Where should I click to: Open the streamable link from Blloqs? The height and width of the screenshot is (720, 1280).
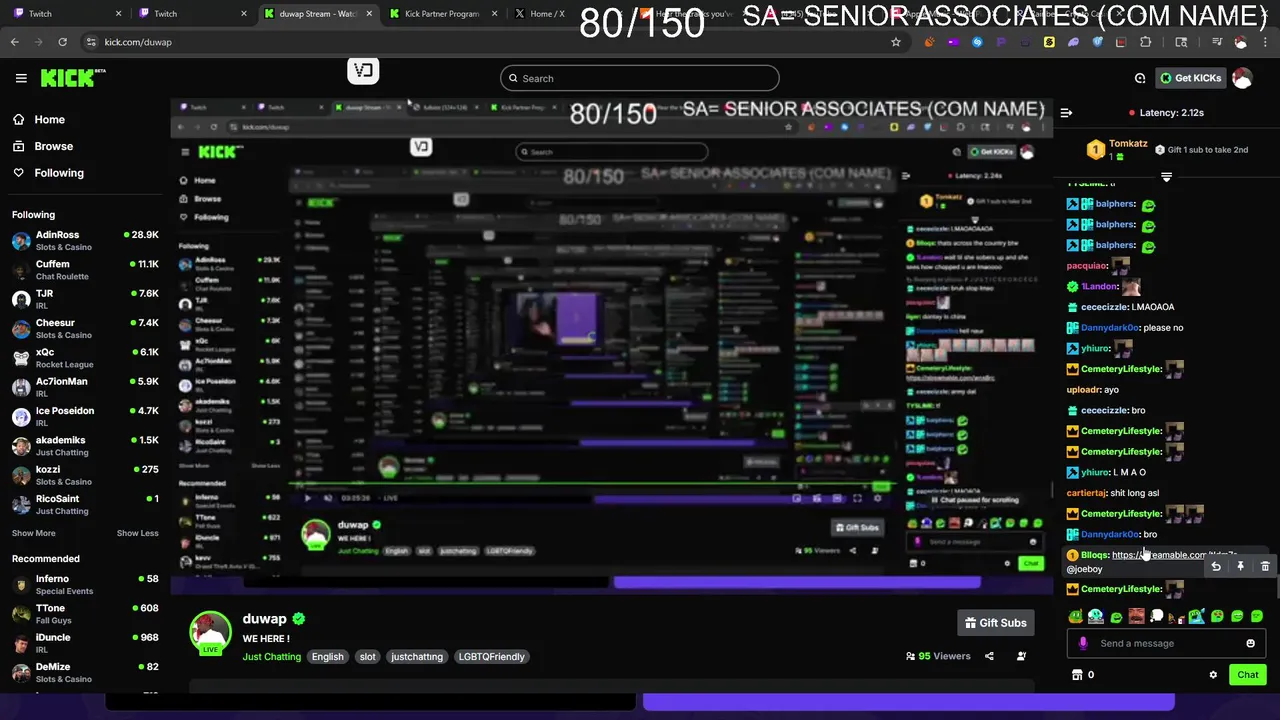(x=1174, y=555)
